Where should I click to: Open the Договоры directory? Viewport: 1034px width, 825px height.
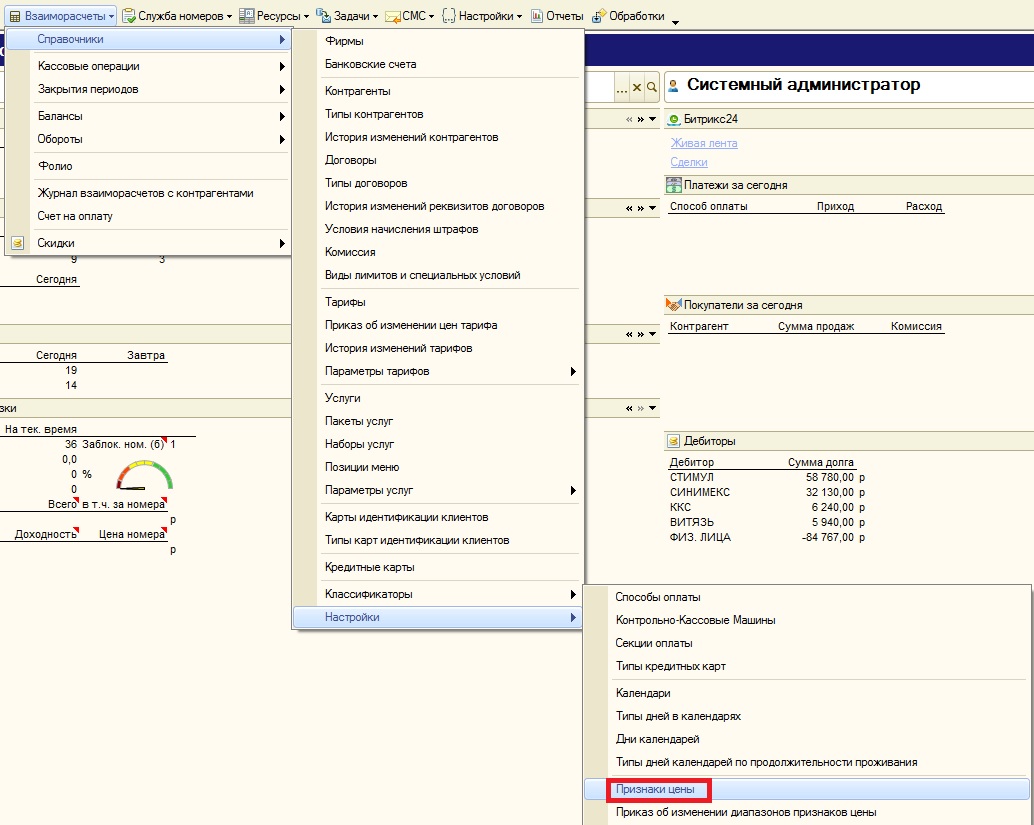click(438, 160)
